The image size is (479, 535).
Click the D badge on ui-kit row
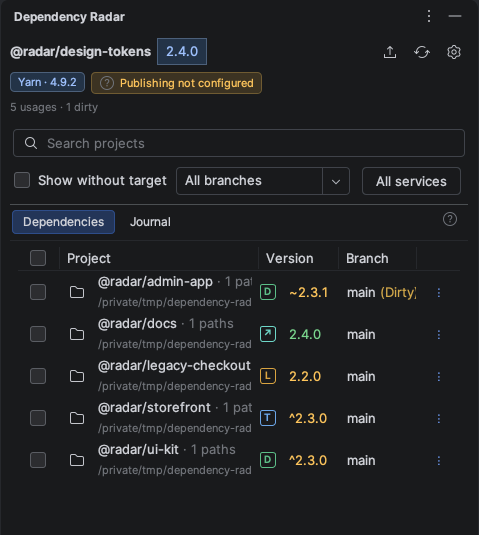click(268, 460)
